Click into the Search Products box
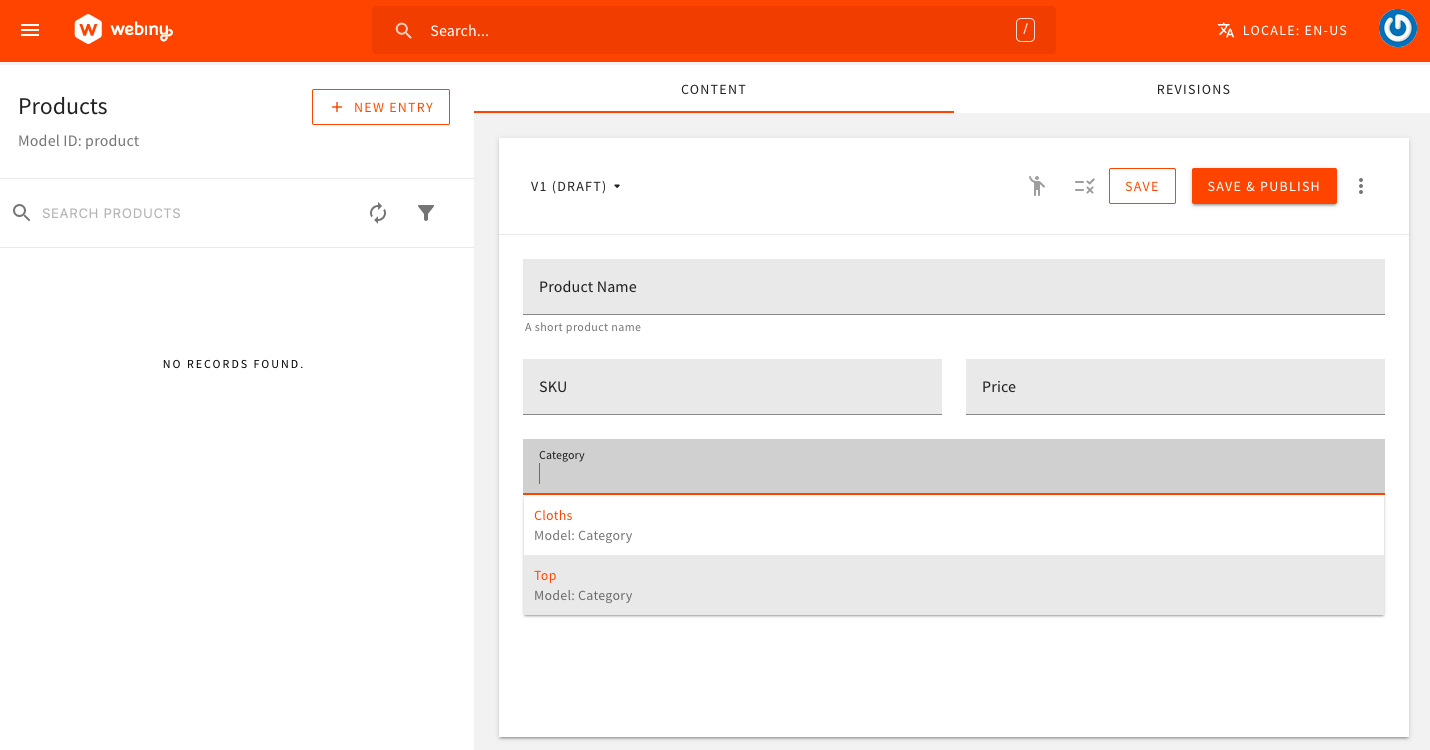Image resolution: width=1430 pixels, height=750 pixels. coord(190,213)
